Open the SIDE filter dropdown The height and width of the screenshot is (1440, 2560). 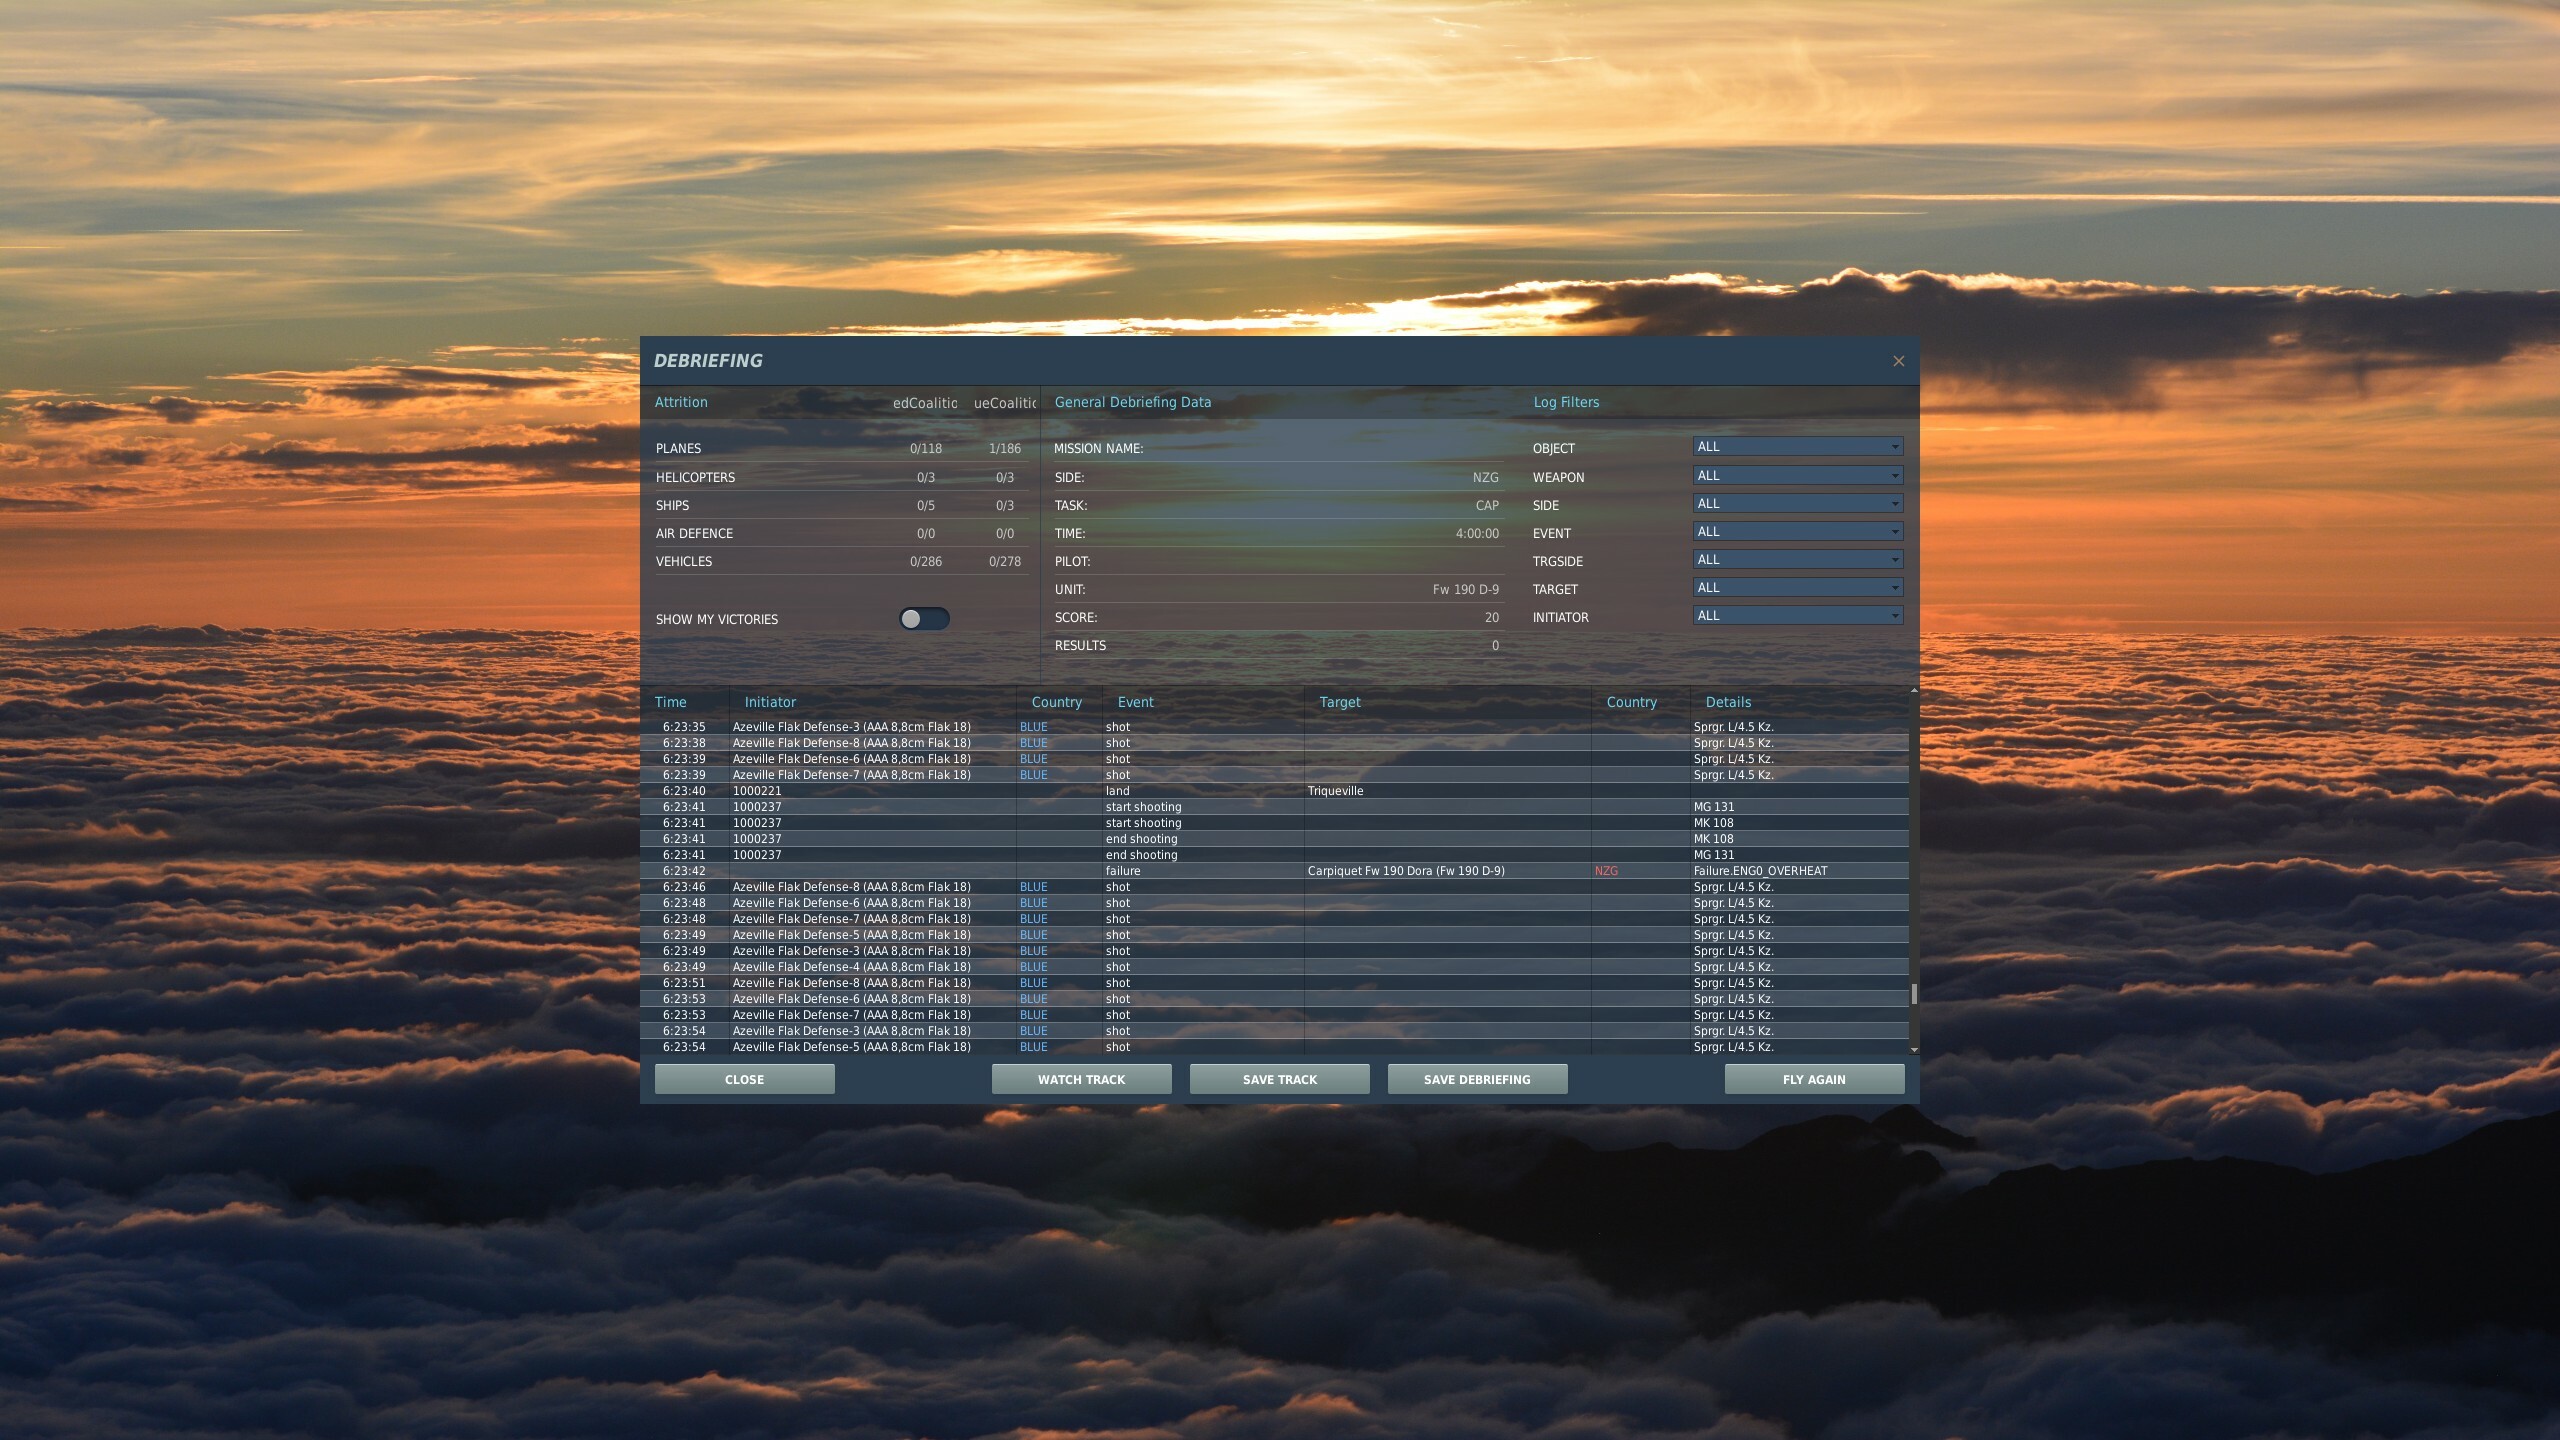point(1797,504)
